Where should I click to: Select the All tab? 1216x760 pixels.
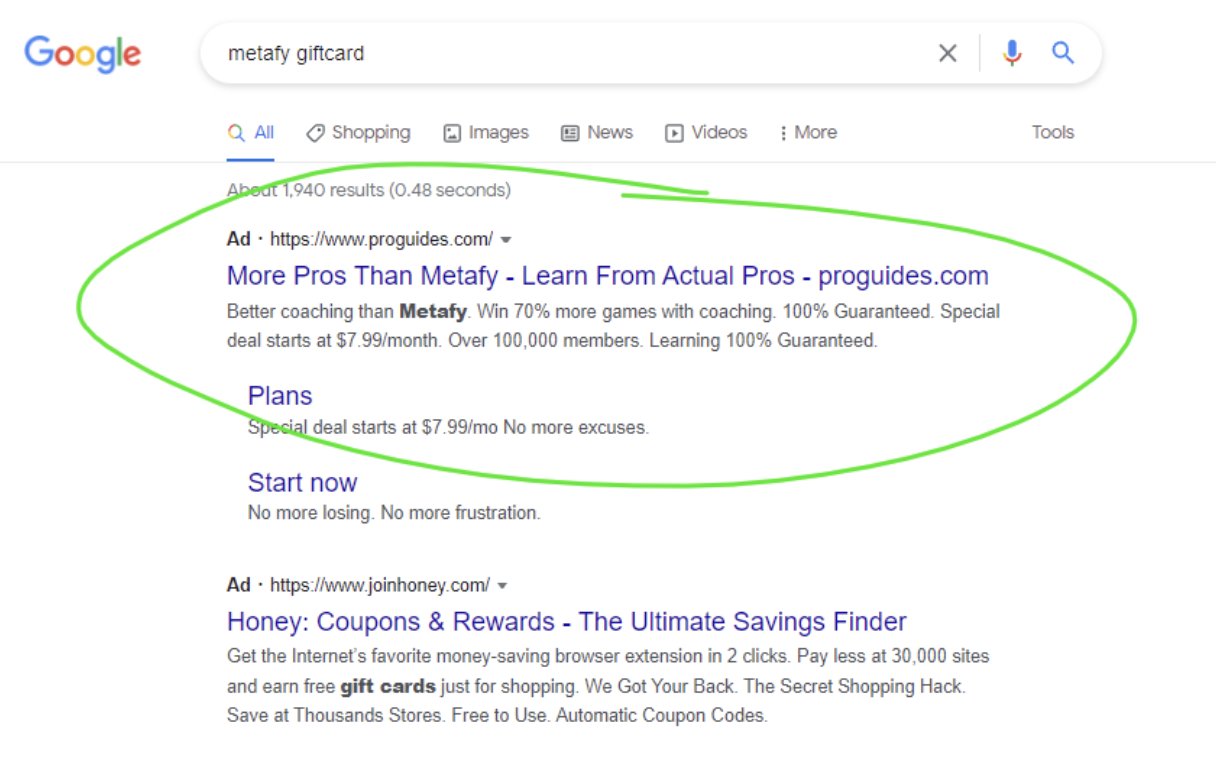(x=251, y=132)
